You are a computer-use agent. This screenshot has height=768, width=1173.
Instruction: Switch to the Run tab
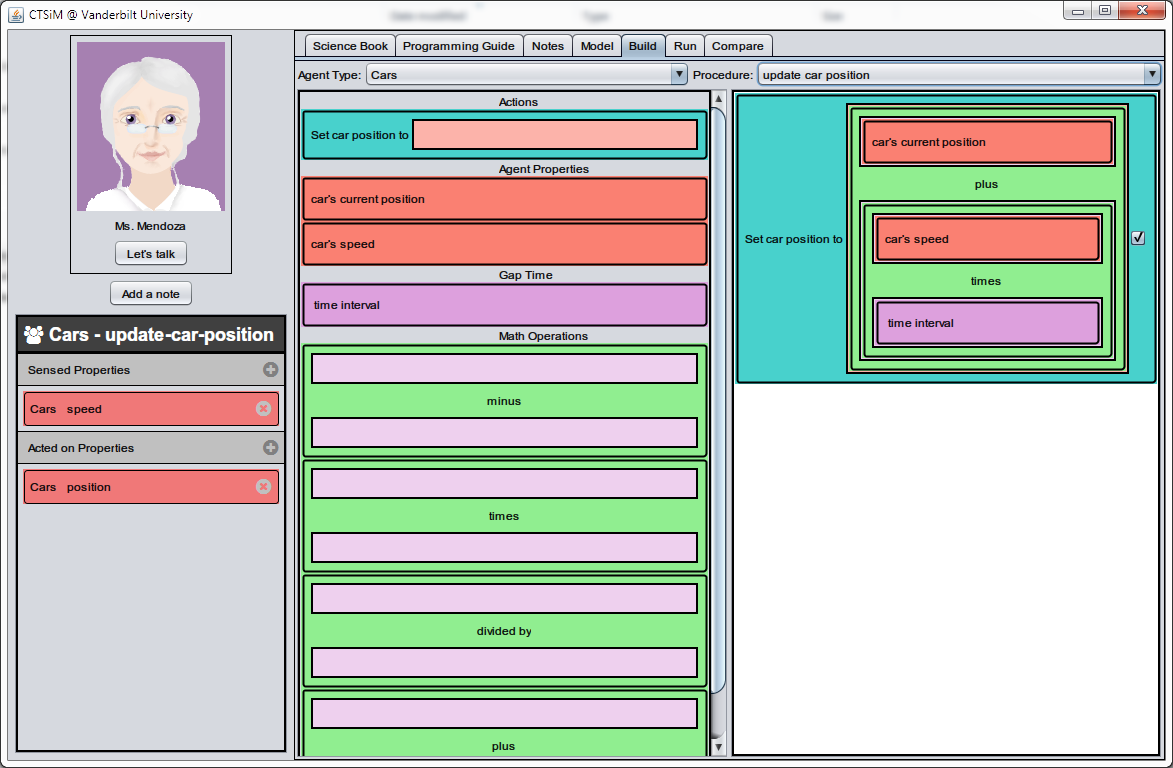click(684, 45)
